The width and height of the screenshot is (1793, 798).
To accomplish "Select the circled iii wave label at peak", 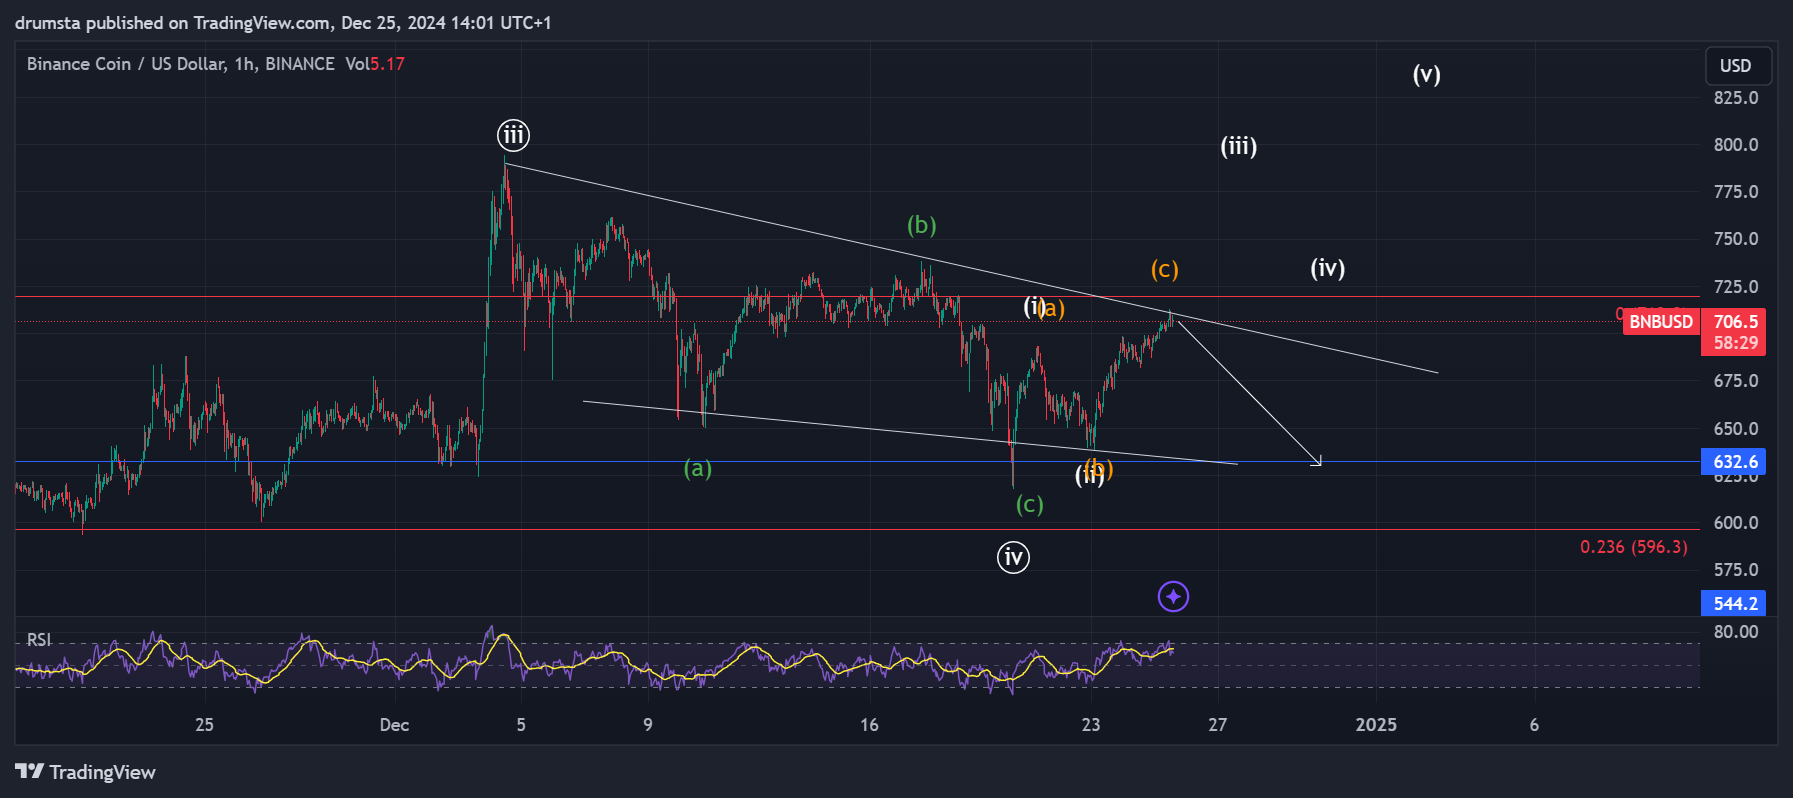I will [x=513, y=135].
